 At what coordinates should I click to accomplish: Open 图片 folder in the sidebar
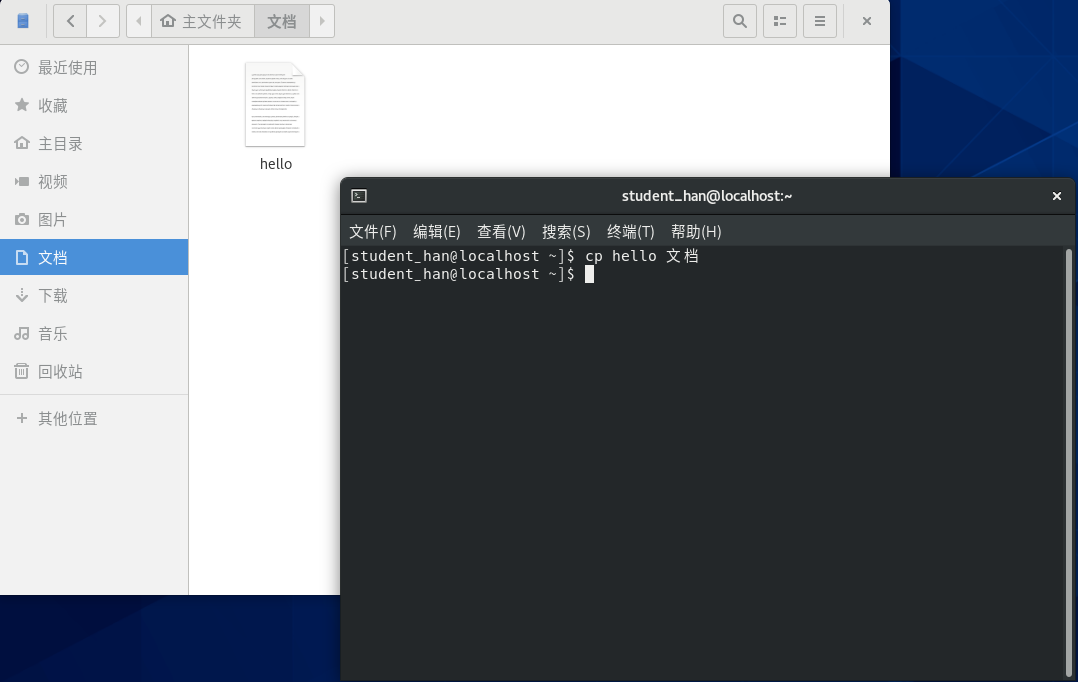[94, 219]
